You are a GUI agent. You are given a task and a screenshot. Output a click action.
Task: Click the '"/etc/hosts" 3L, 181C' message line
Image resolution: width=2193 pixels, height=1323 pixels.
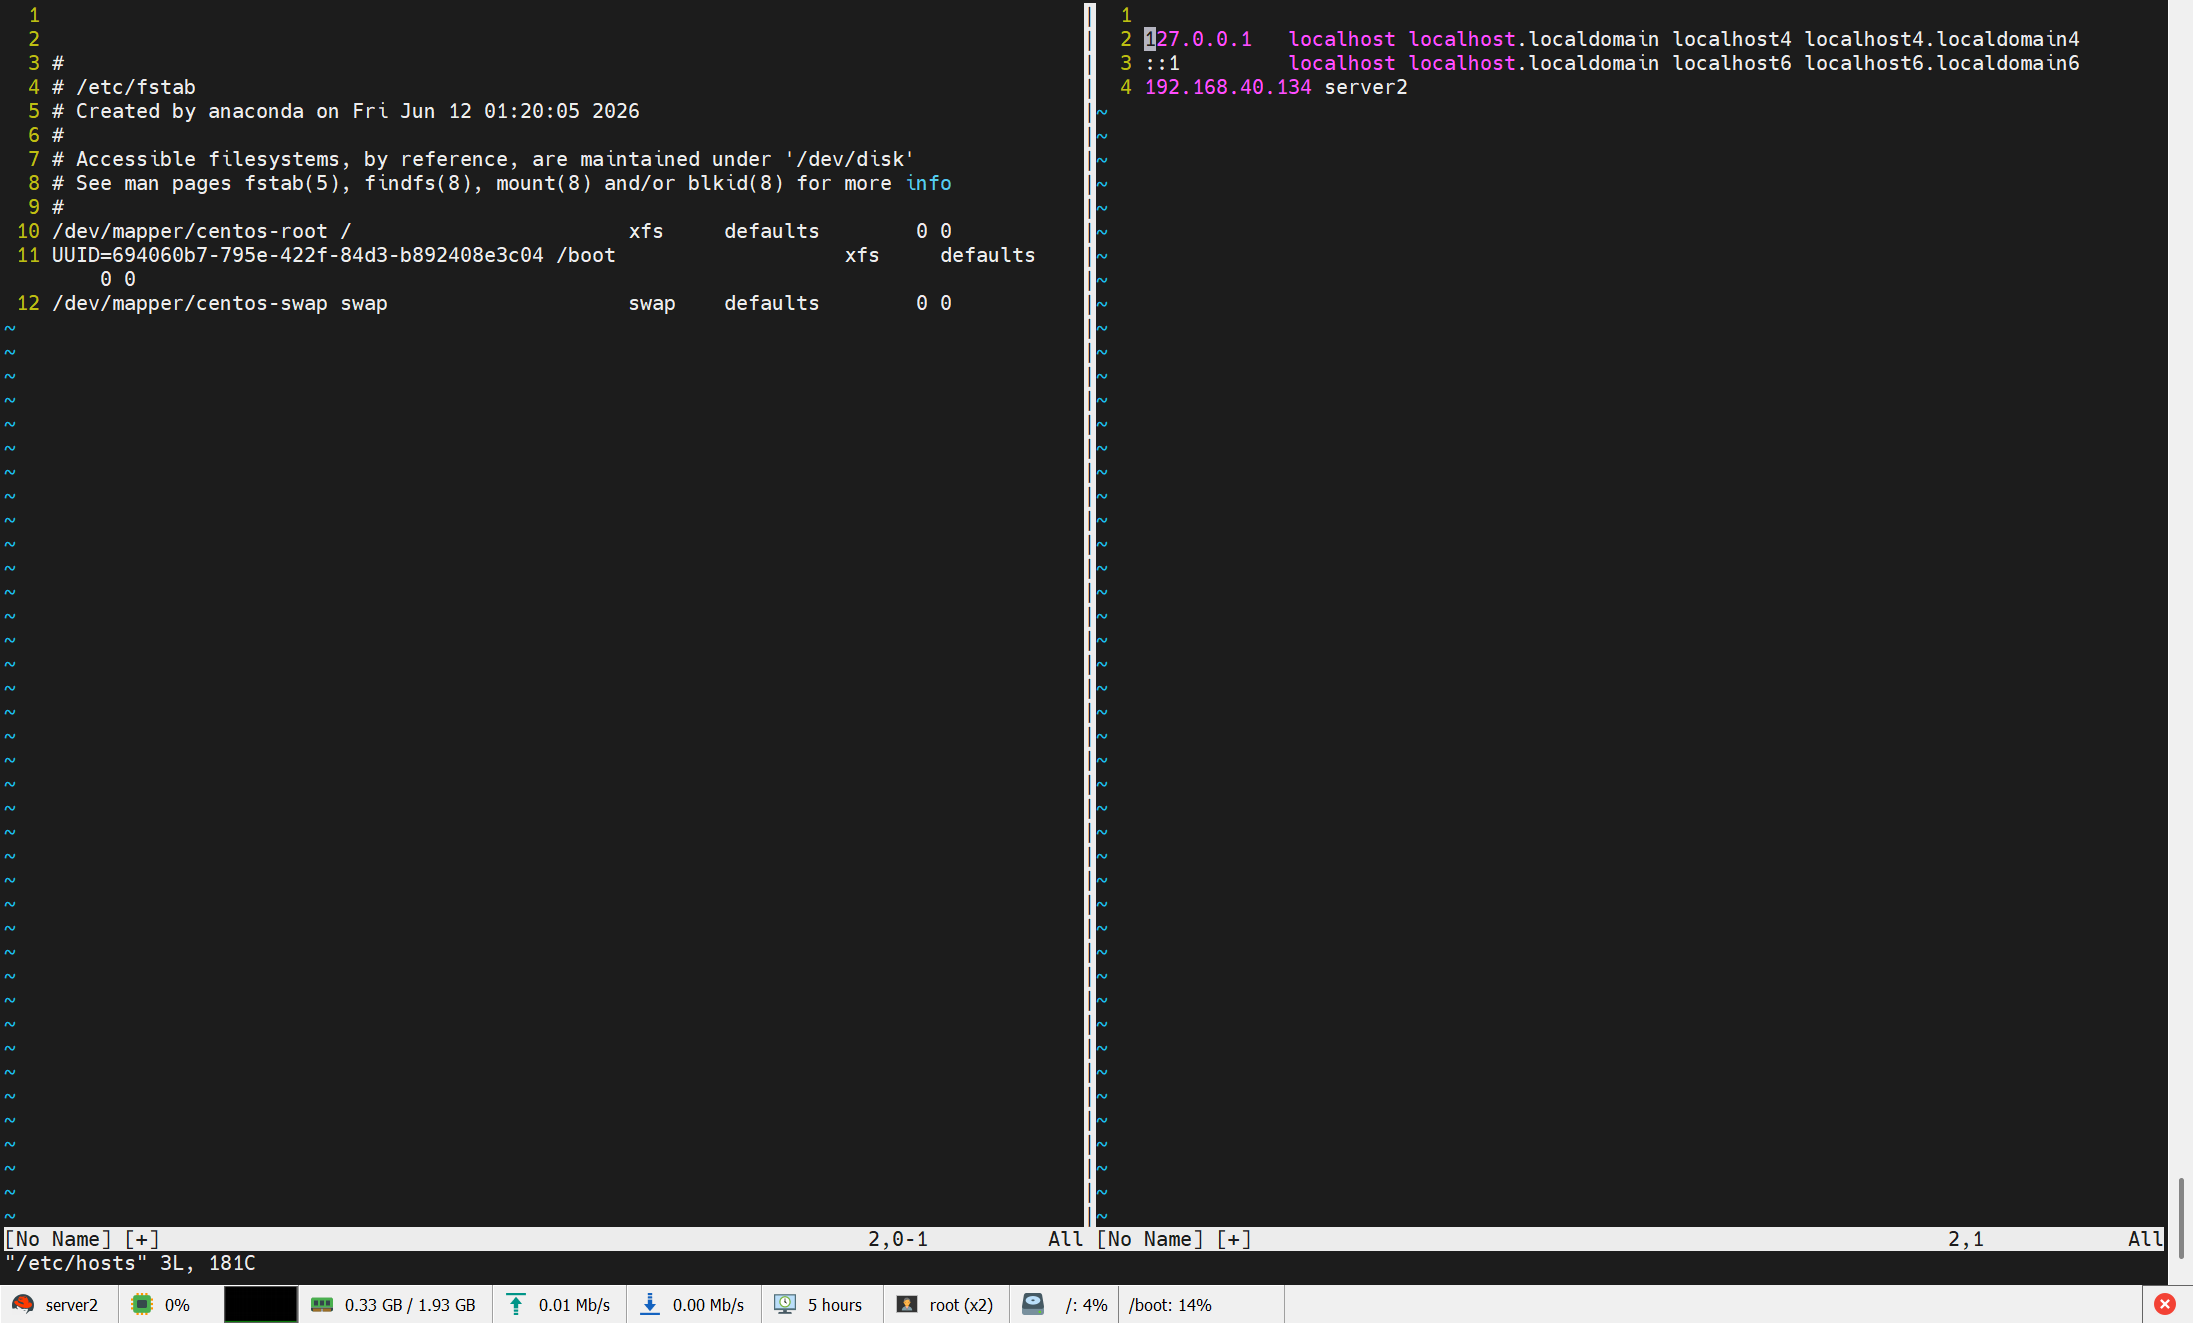click(x=130, y=1263)
